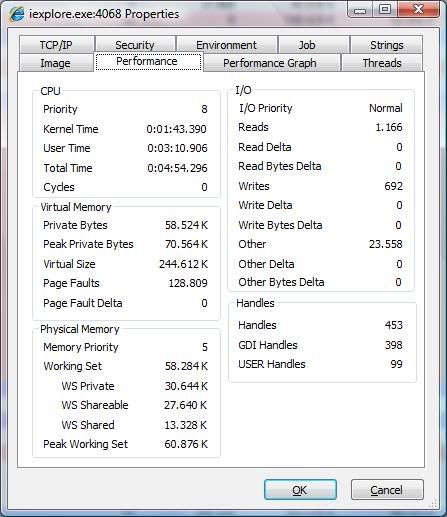Click the window resize grip corner

pos(433,503)
